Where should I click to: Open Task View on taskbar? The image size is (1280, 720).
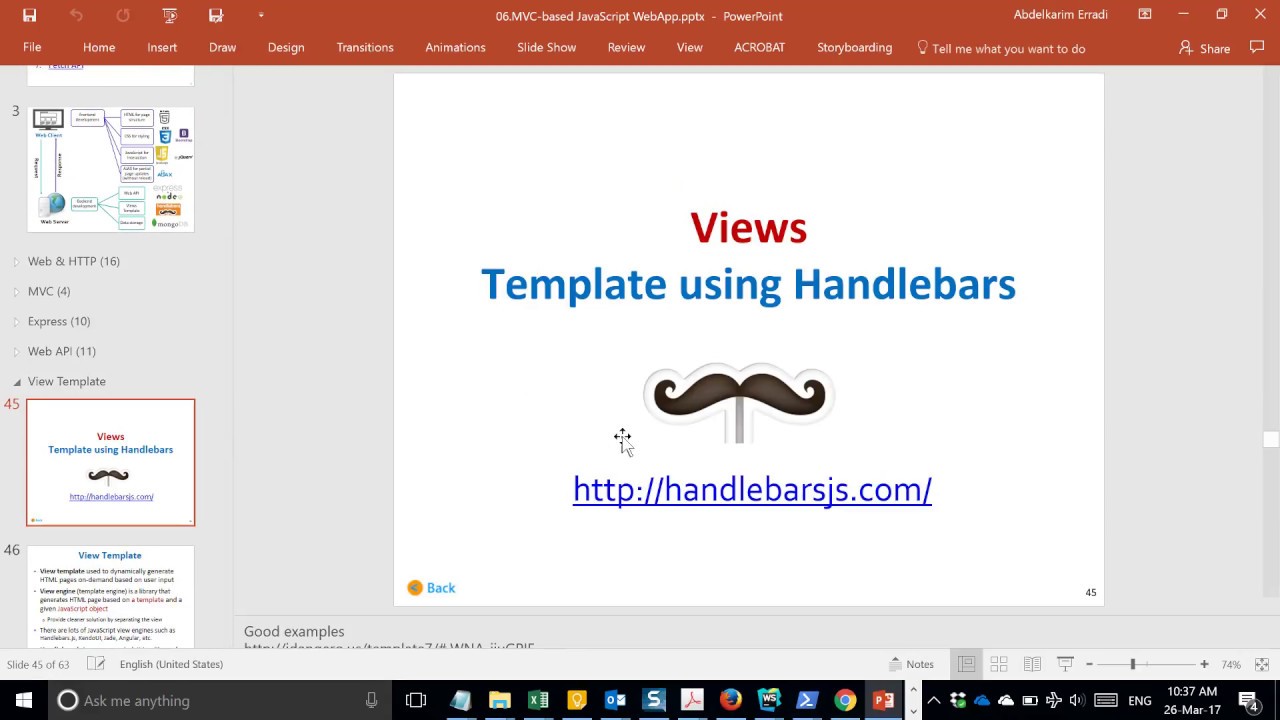[x=416, y=700]
